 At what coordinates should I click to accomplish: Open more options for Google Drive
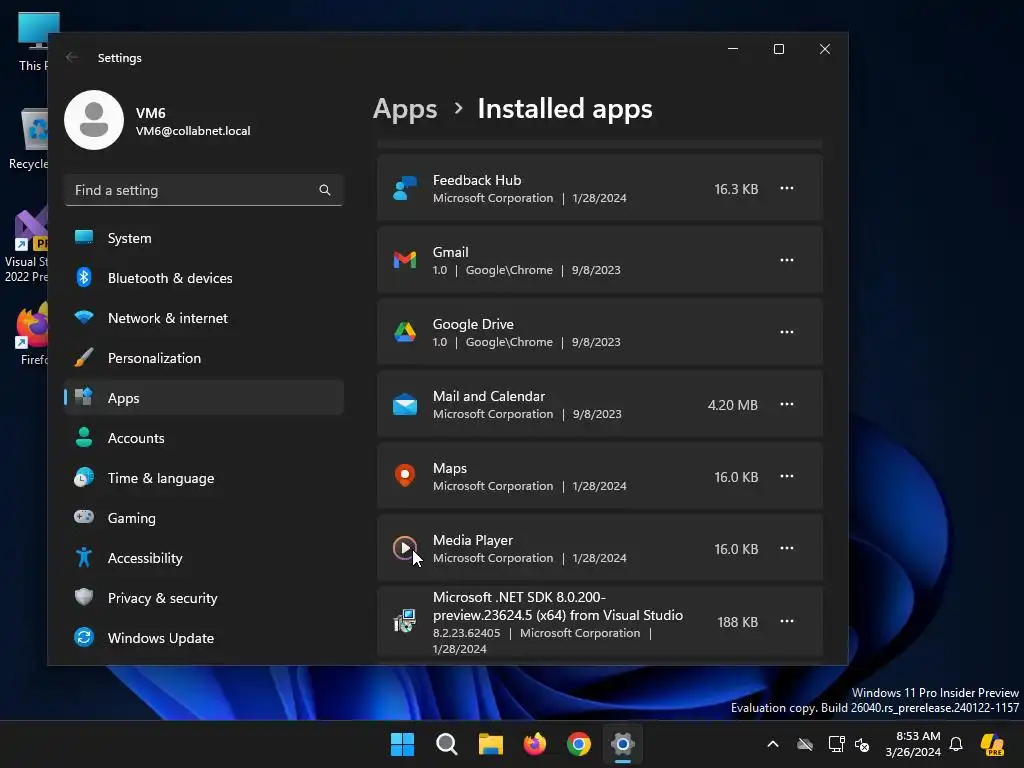coord(787,332)
